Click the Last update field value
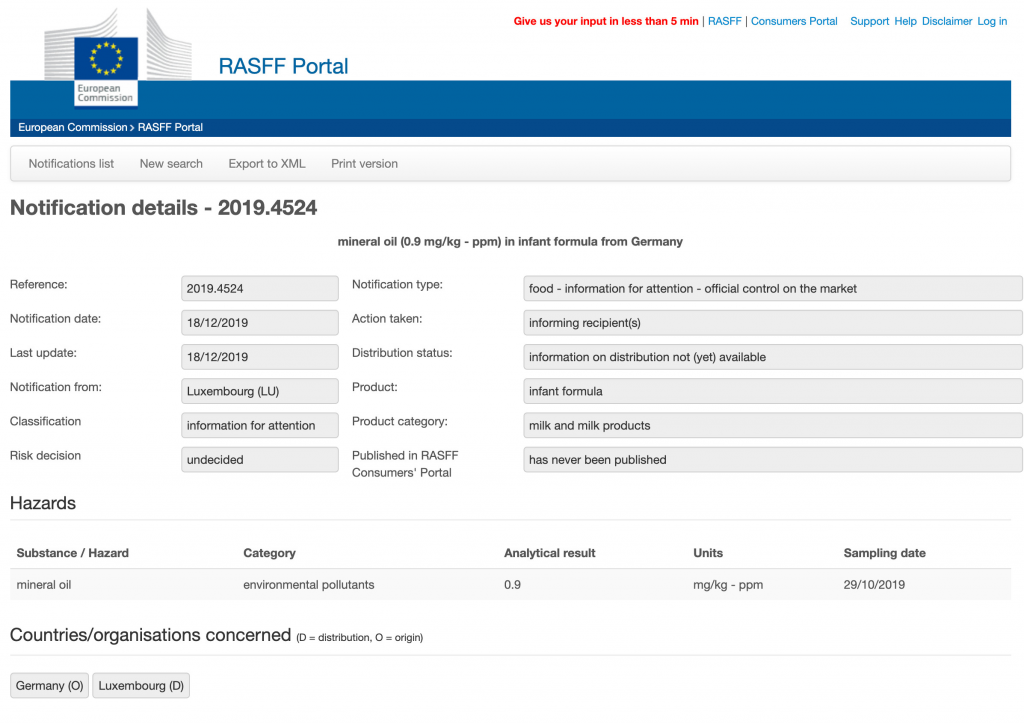The image size is (1024, 724). (x=260, y=357)
